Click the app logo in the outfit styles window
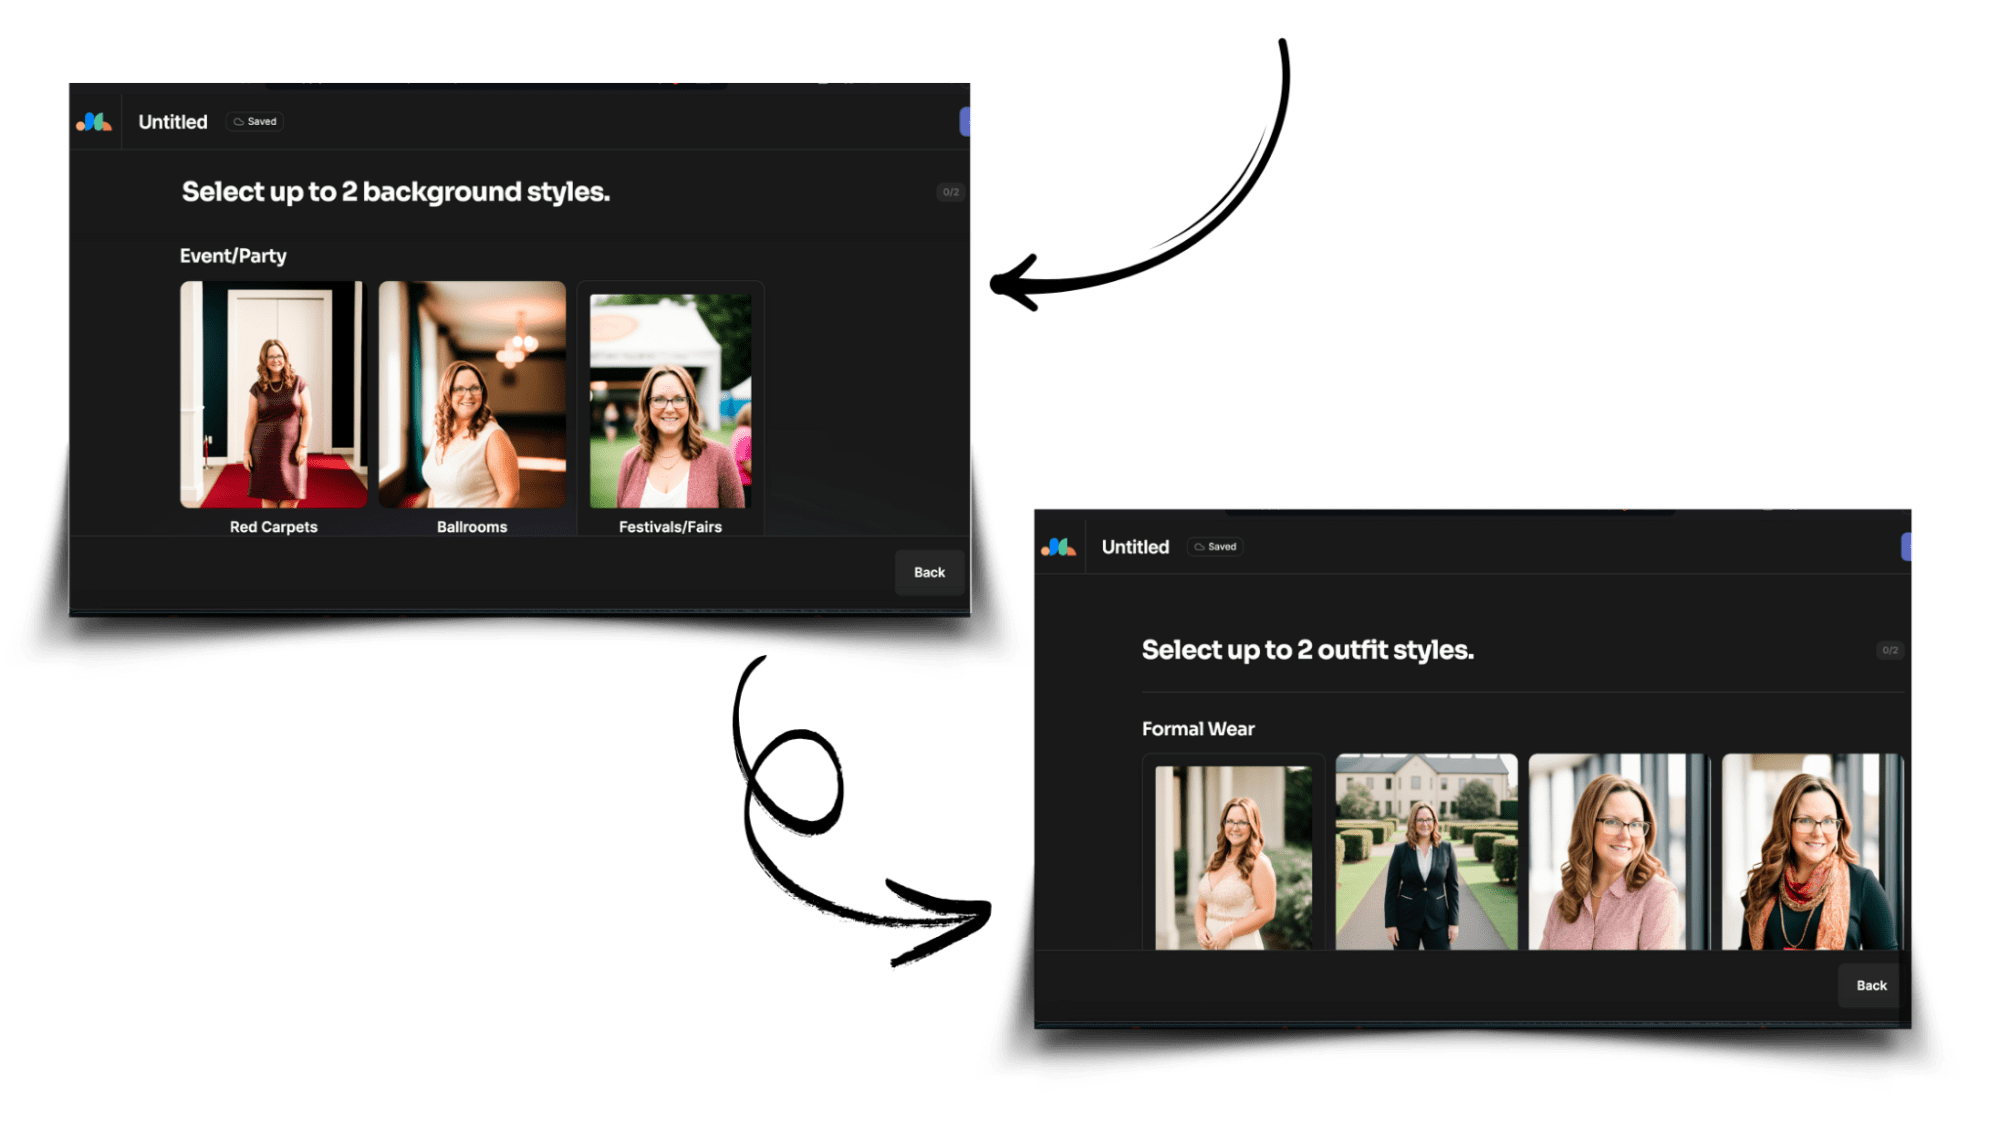Image resolution: width=1999 pixels, height=1125 pixels. (x=1058, y=547)
